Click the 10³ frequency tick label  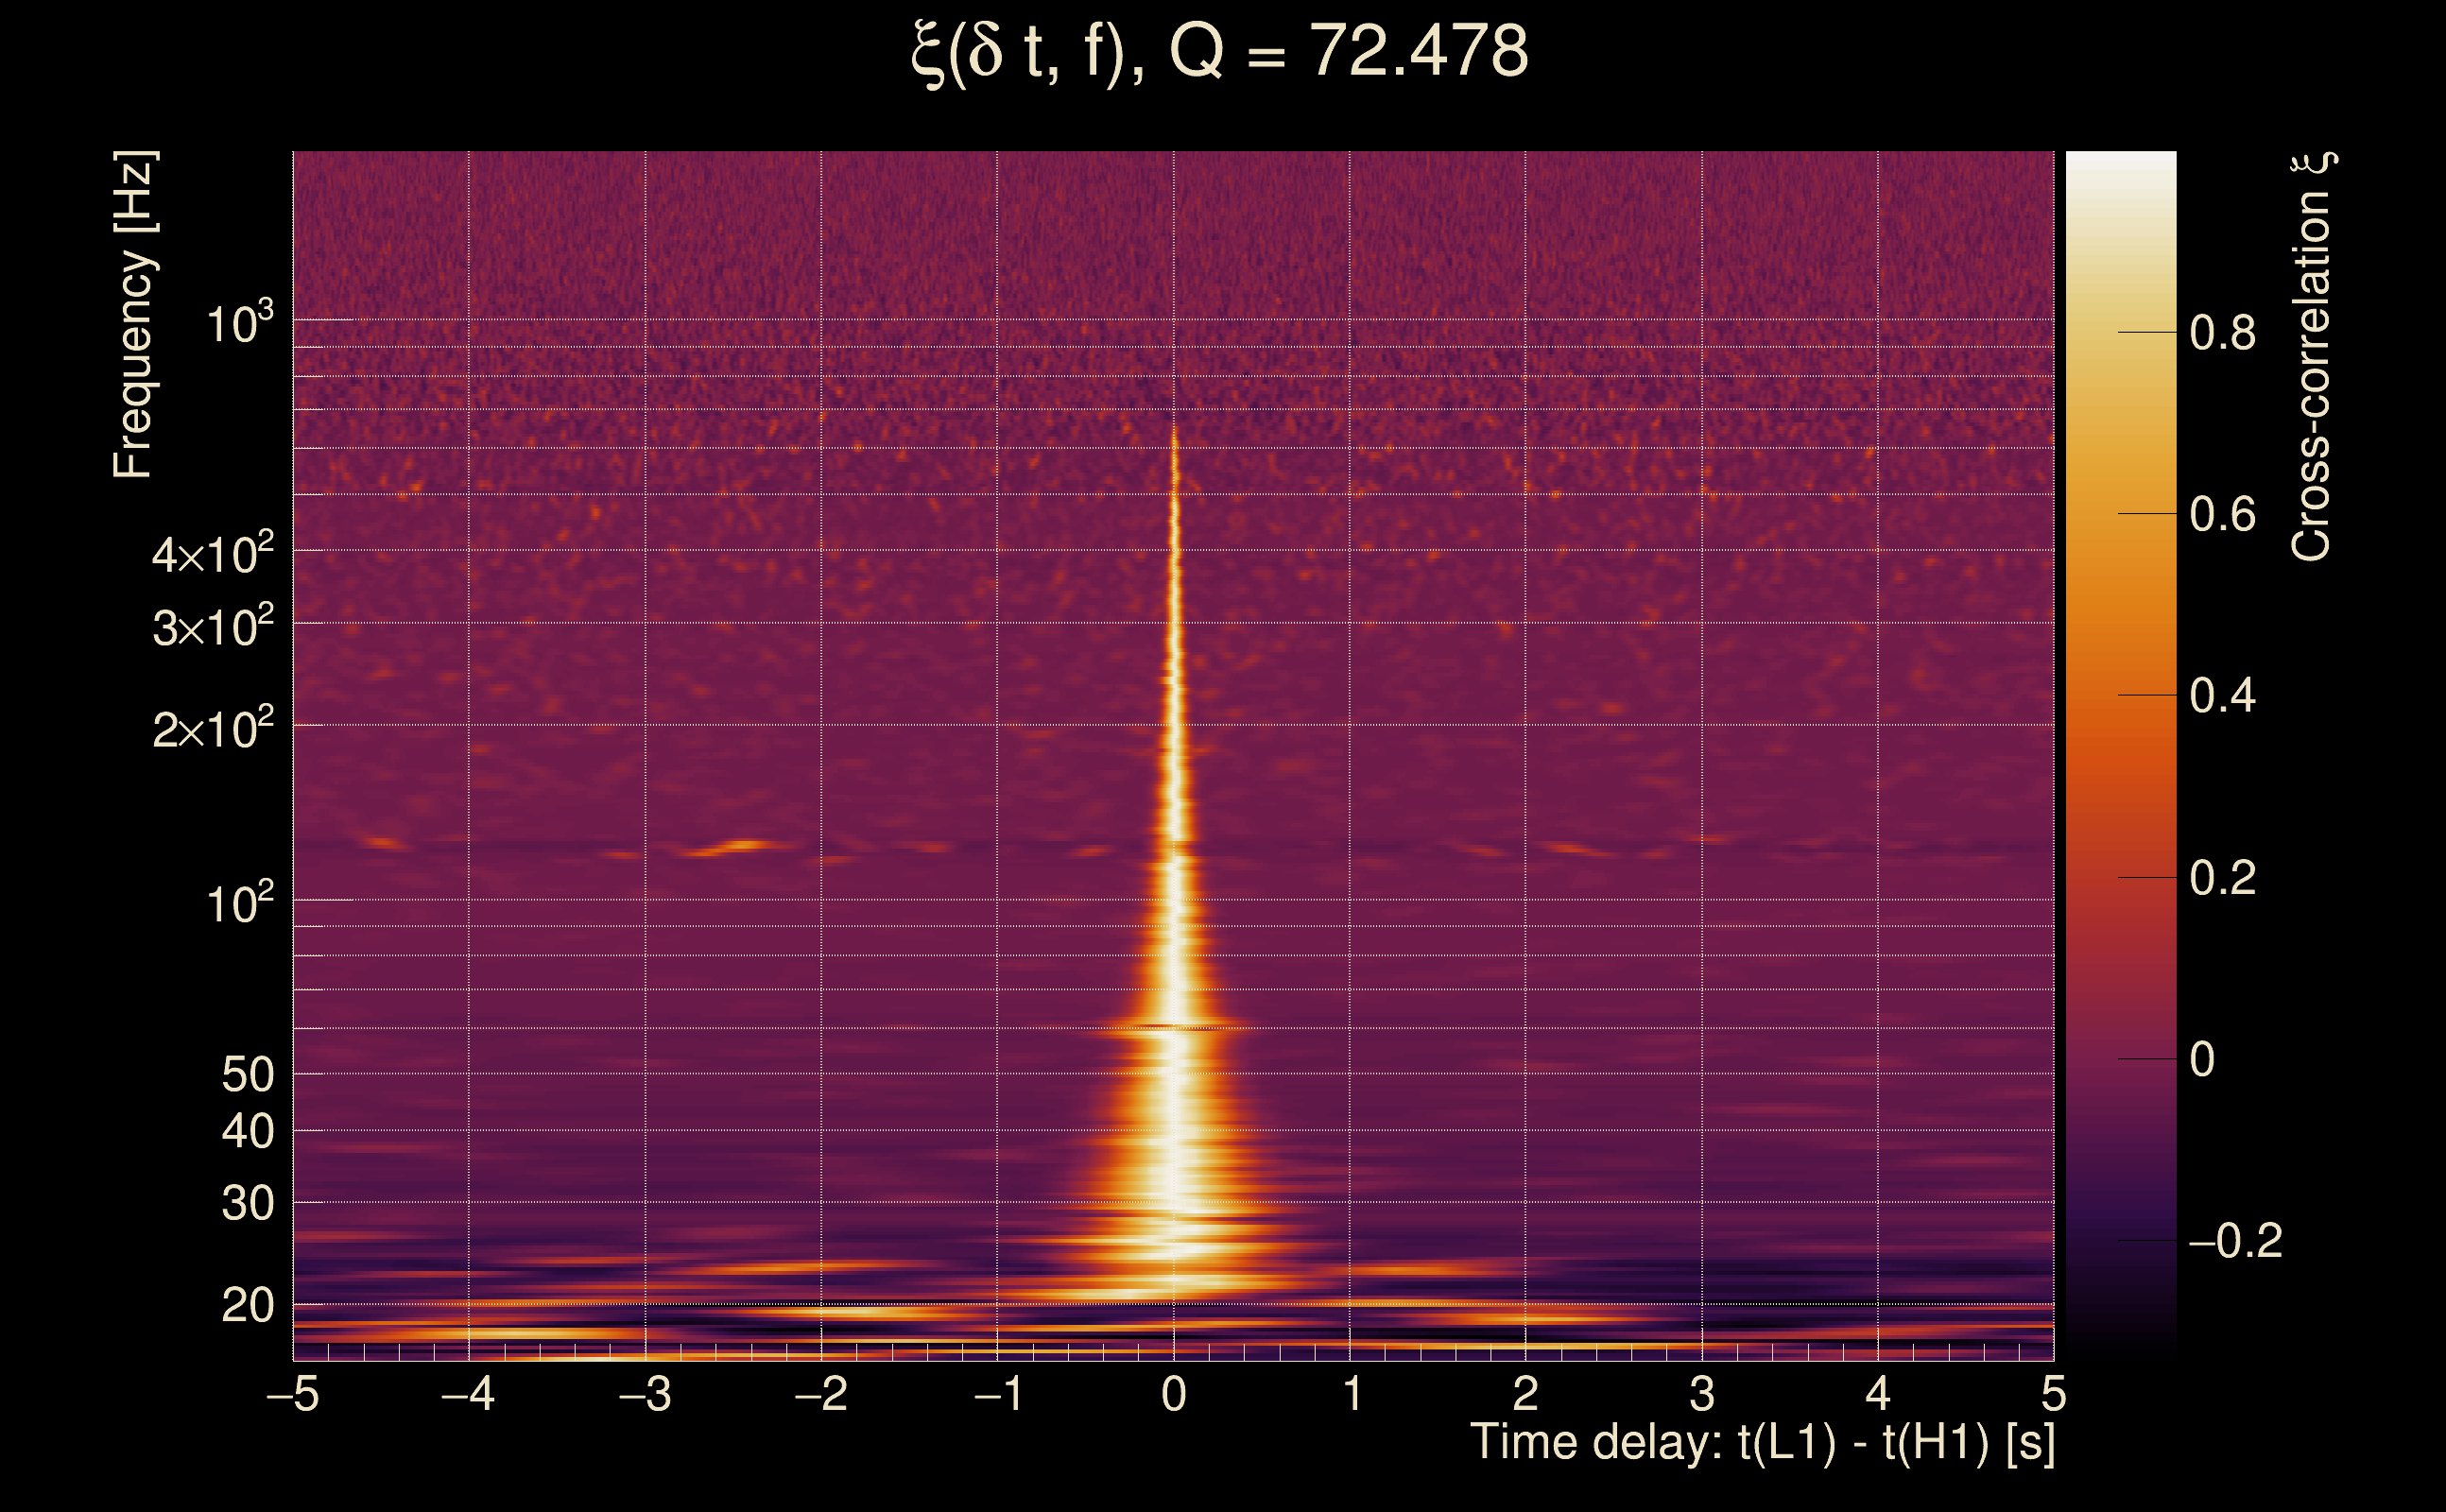click(x=239, y=323)
